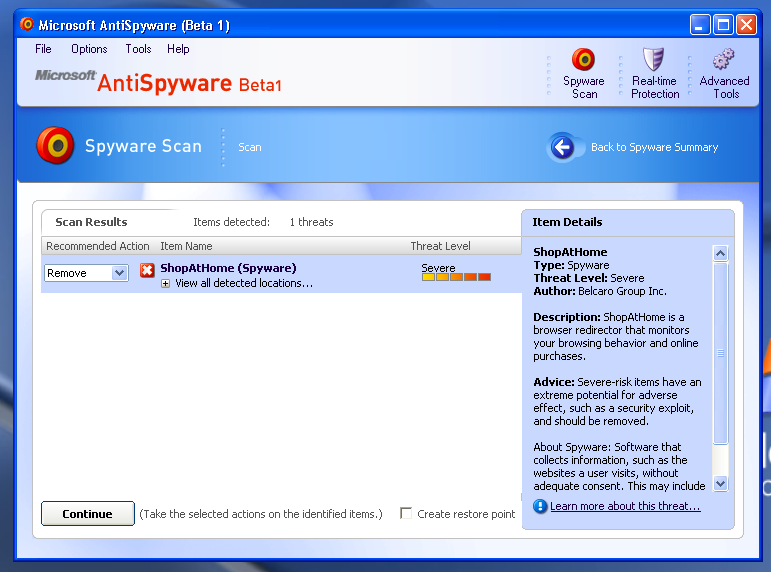The width and height of the screenshot is (771, 572).
Task: Click Author: Belcaro Group Inc. text
Action: tap(600, 291)
